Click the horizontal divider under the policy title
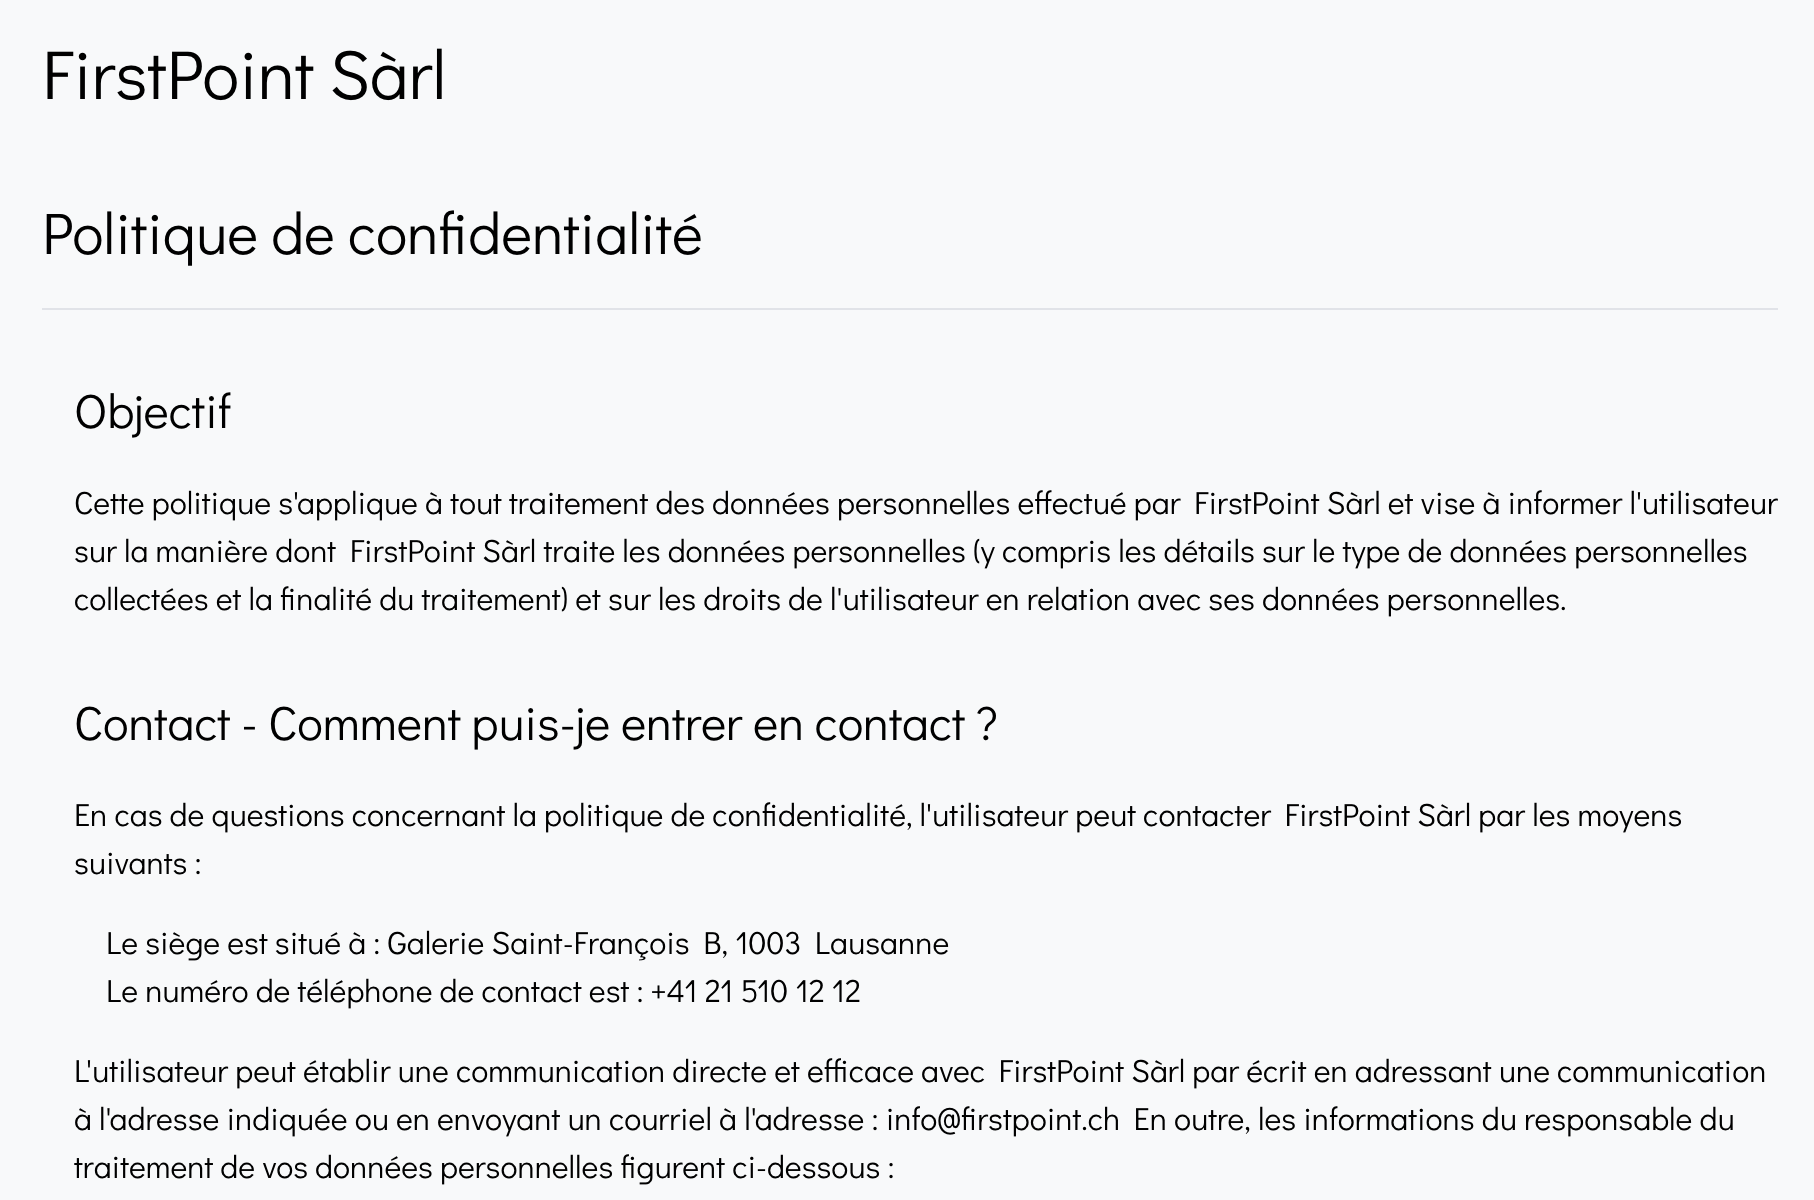Image resolution: width=1814 pixels, height=1200 pixels. tap(910, 309)
